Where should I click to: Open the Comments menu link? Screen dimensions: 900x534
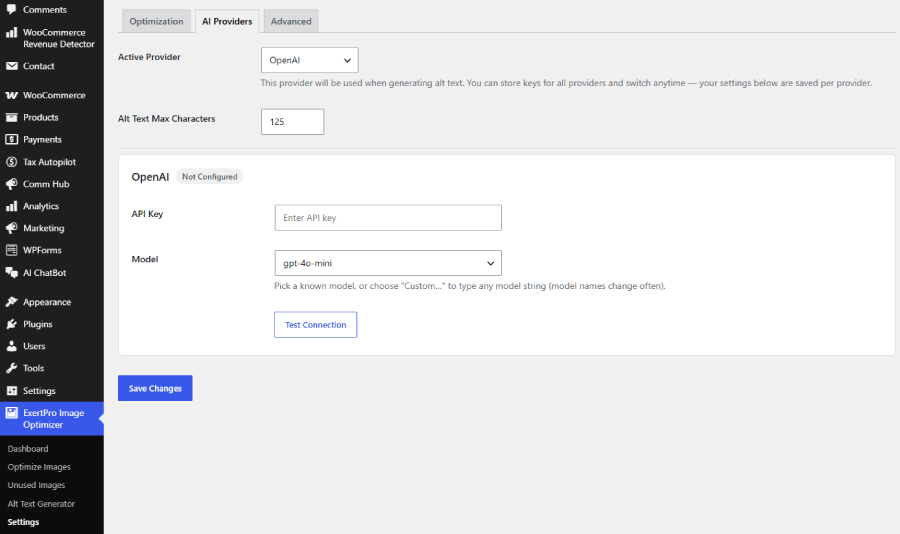pyautogui.click(x=45, y=10)
